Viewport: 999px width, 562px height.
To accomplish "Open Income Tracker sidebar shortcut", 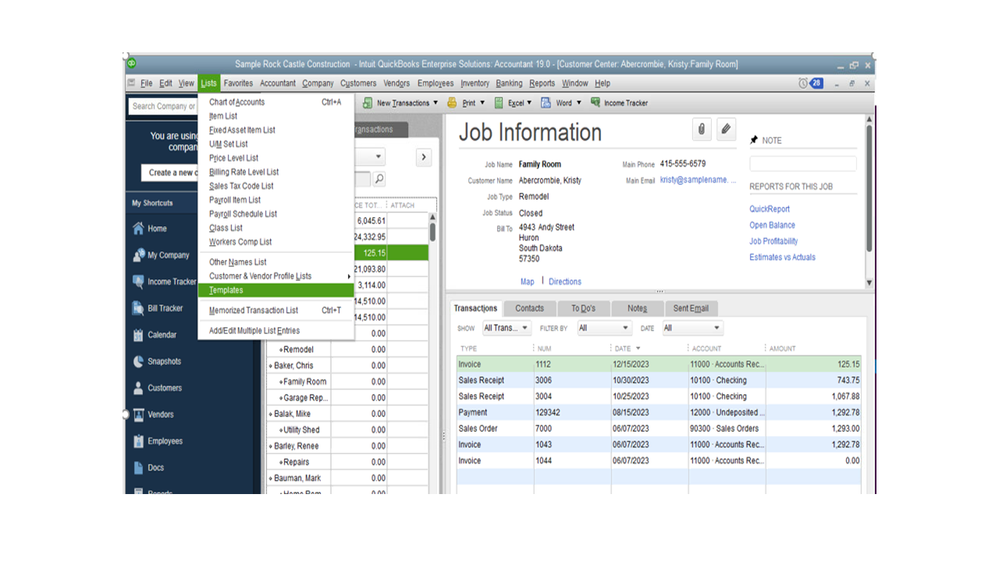I will (164, 282).
